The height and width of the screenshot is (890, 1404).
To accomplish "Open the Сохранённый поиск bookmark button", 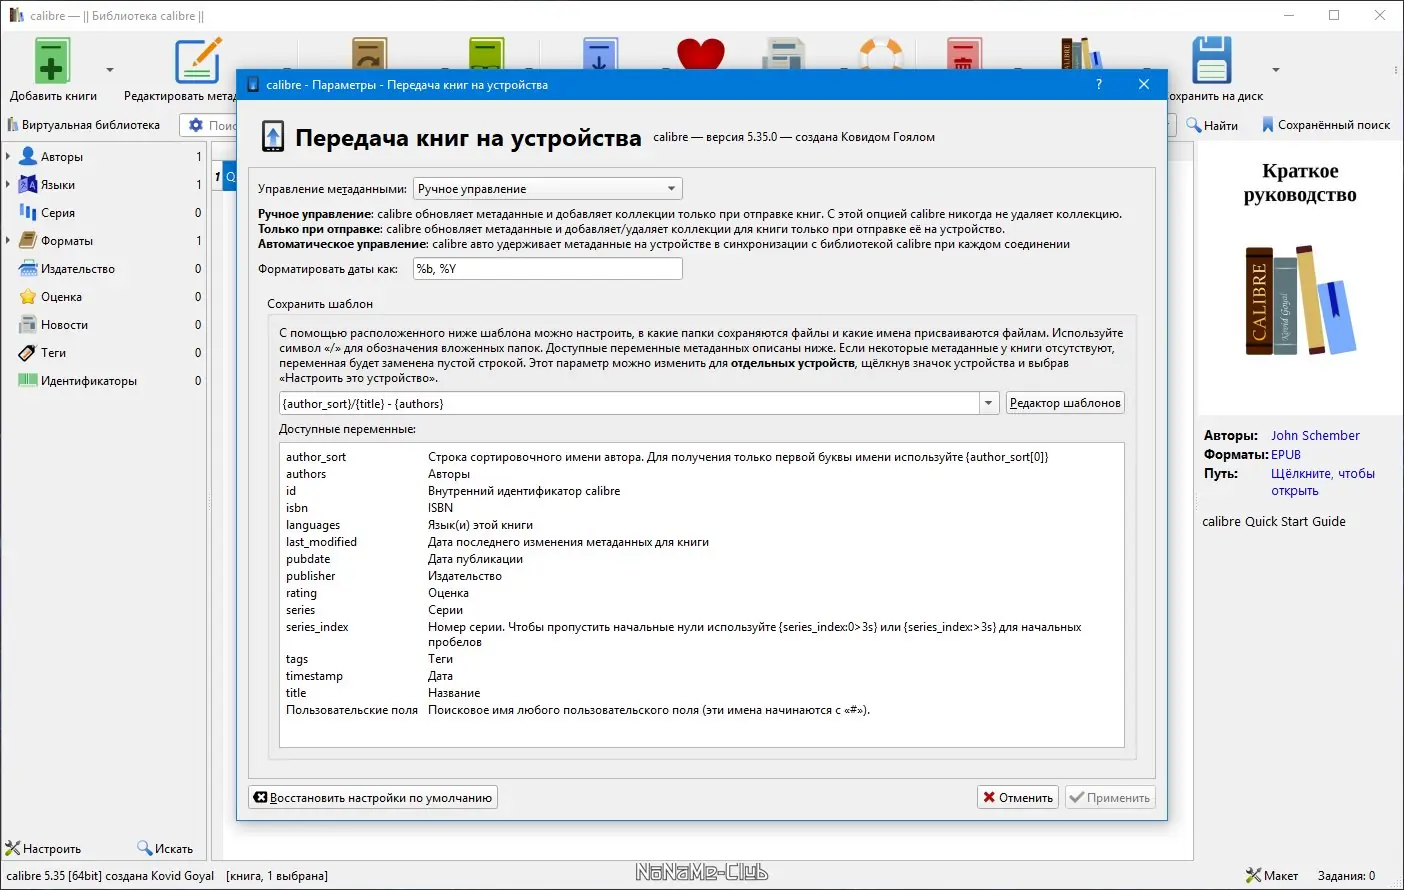I will (1326, 125).
